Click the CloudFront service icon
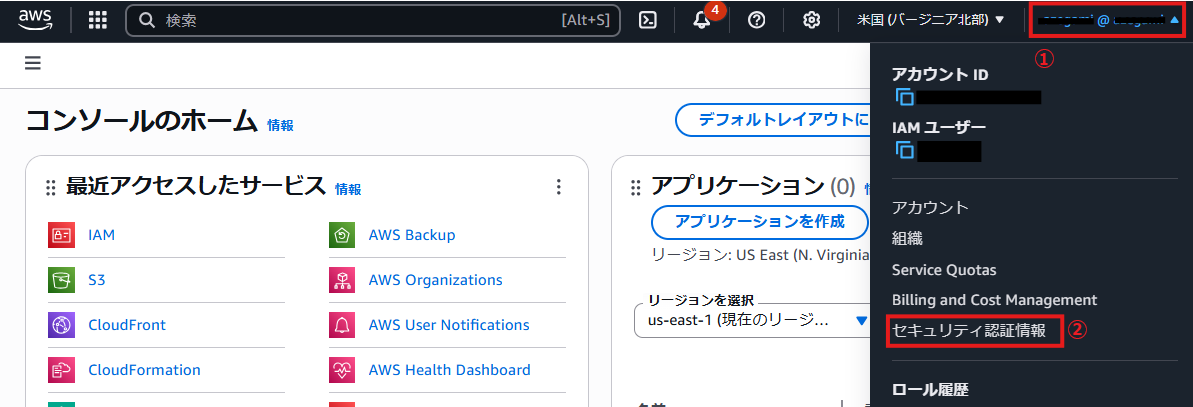Screen dimensions: 1193x407 click(60, 325)
